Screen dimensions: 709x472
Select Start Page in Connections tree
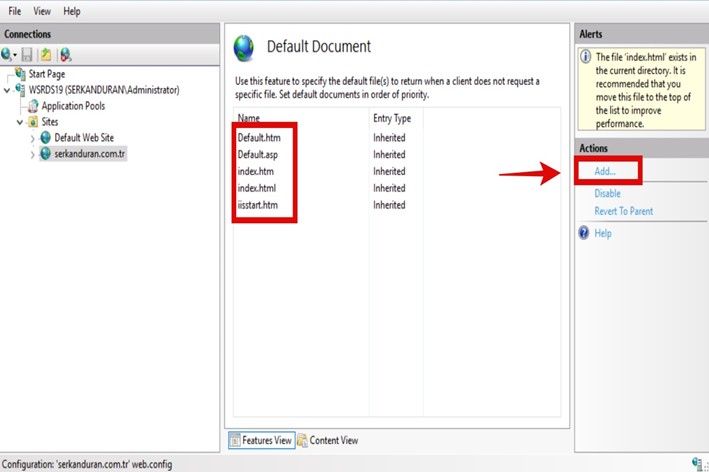pos(47,74)
